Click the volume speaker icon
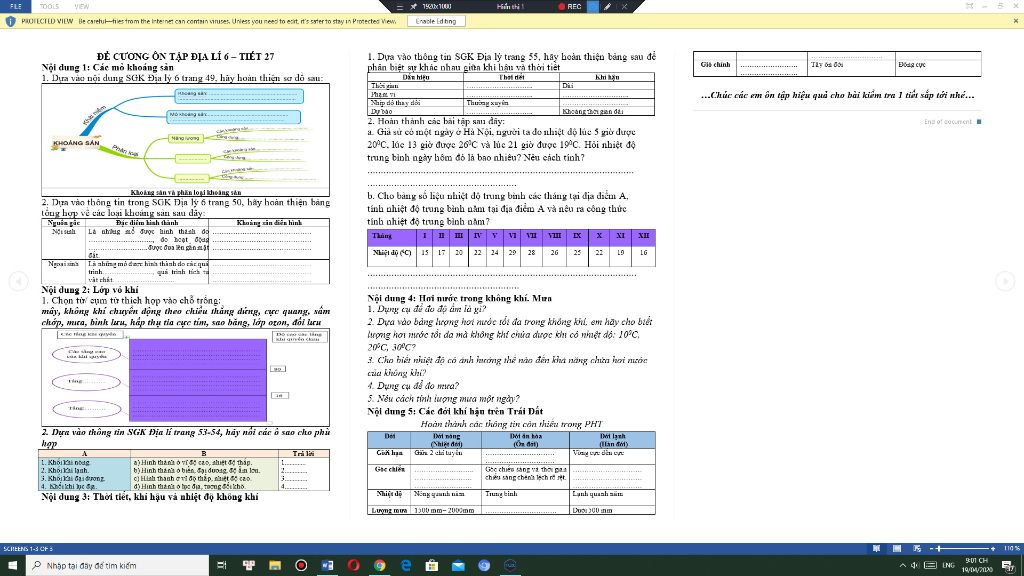 (x=915, y=566)
